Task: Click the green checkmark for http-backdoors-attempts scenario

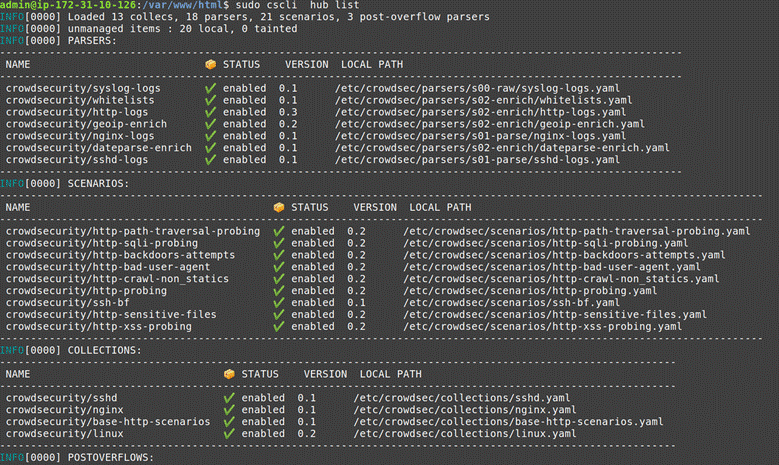Action: pos(279,255)
